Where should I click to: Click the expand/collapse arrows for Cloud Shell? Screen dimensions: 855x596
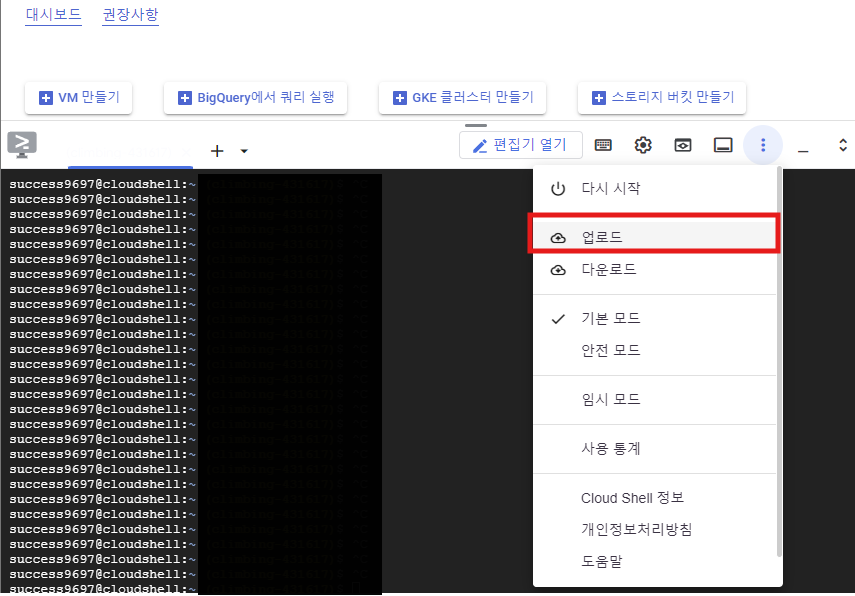[842, 145]
